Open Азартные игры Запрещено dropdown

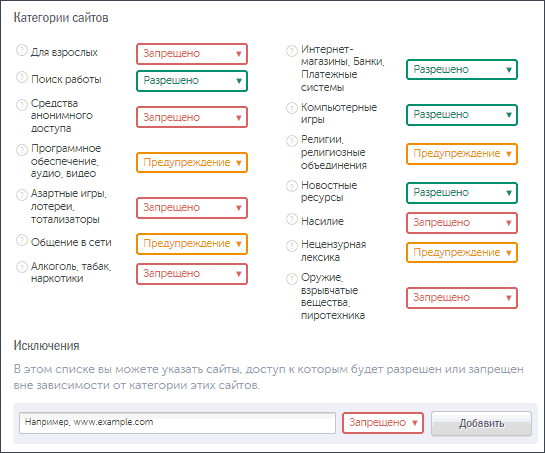(x=192, y=208)
